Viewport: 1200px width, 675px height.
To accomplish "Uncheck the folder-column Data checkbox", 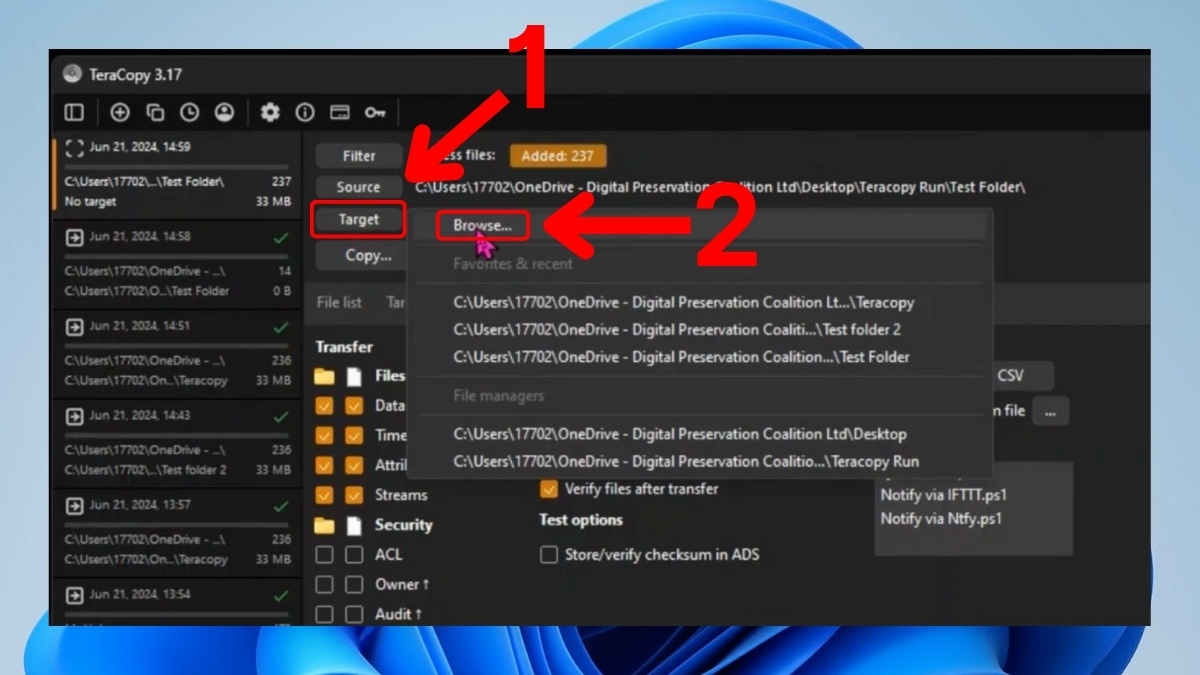I will 324,406.
